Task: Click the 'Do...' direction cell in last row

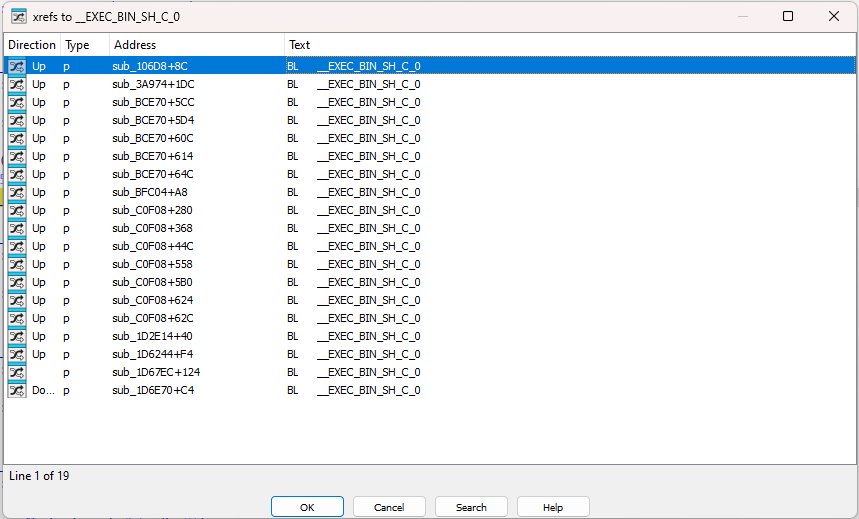Action: click(x=43, y=390)
